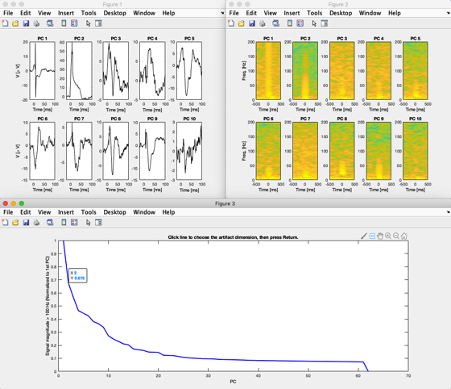
Task: Select Edit Plot arrow tool in Figure 2
Action: point(314,23)
